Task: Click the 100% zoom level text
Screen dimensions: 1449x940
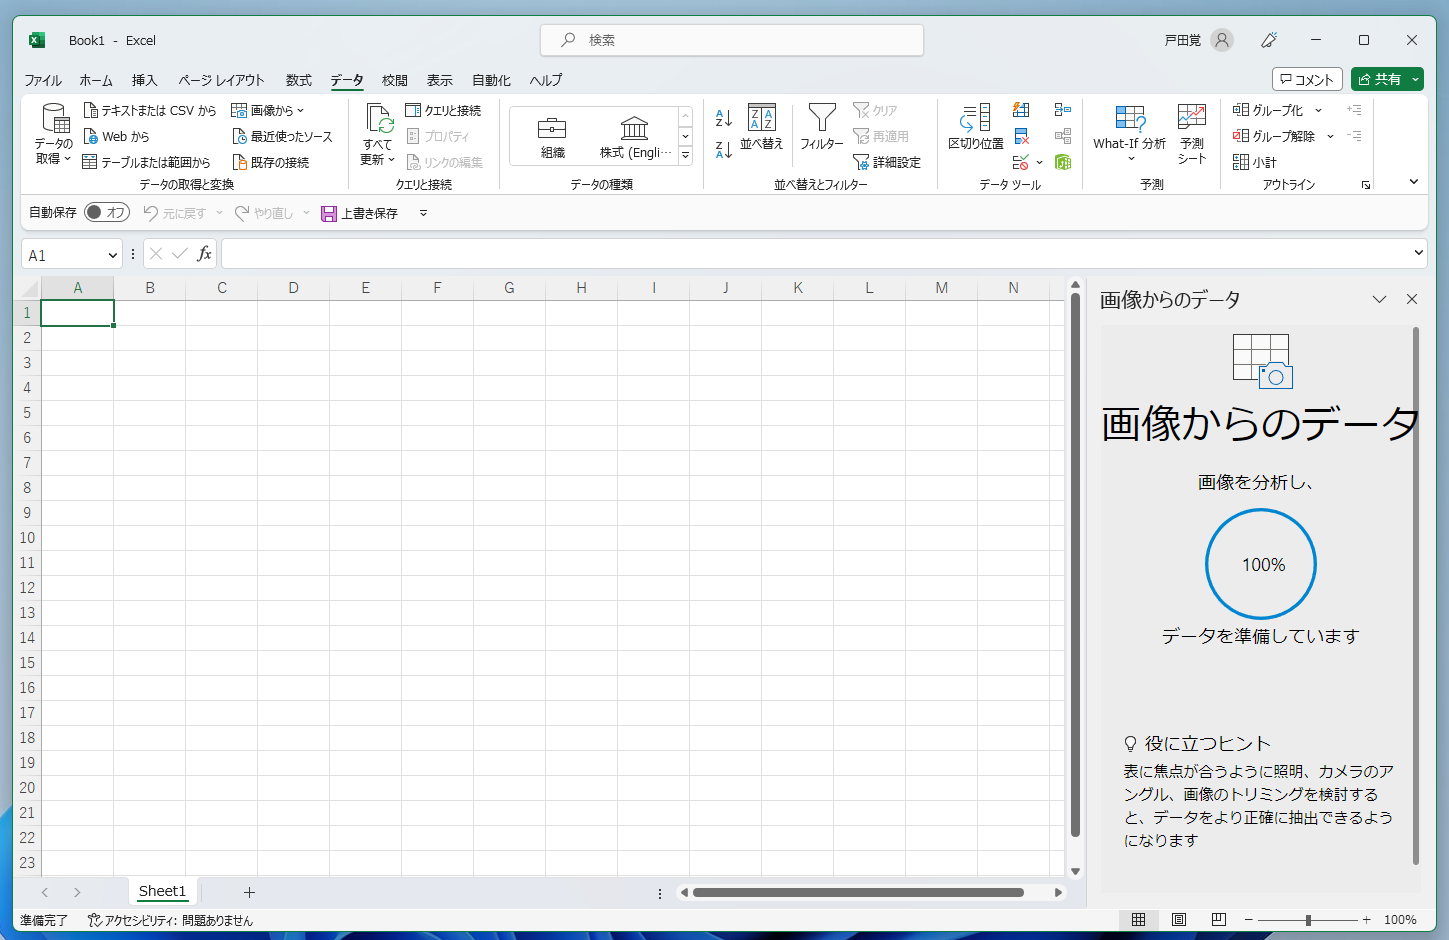Action: point(1400,920)
